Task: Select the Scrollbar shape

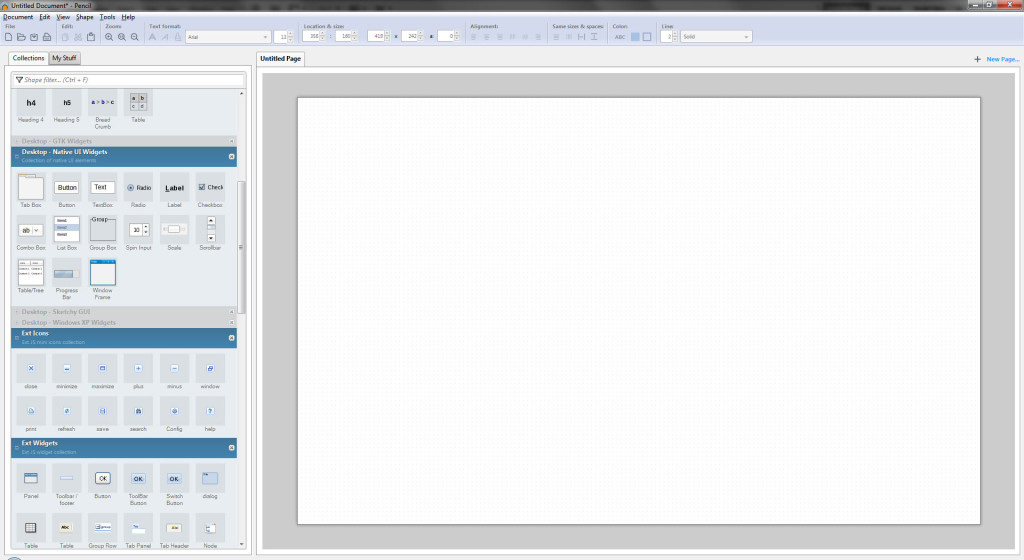Action: coord(210,234)
